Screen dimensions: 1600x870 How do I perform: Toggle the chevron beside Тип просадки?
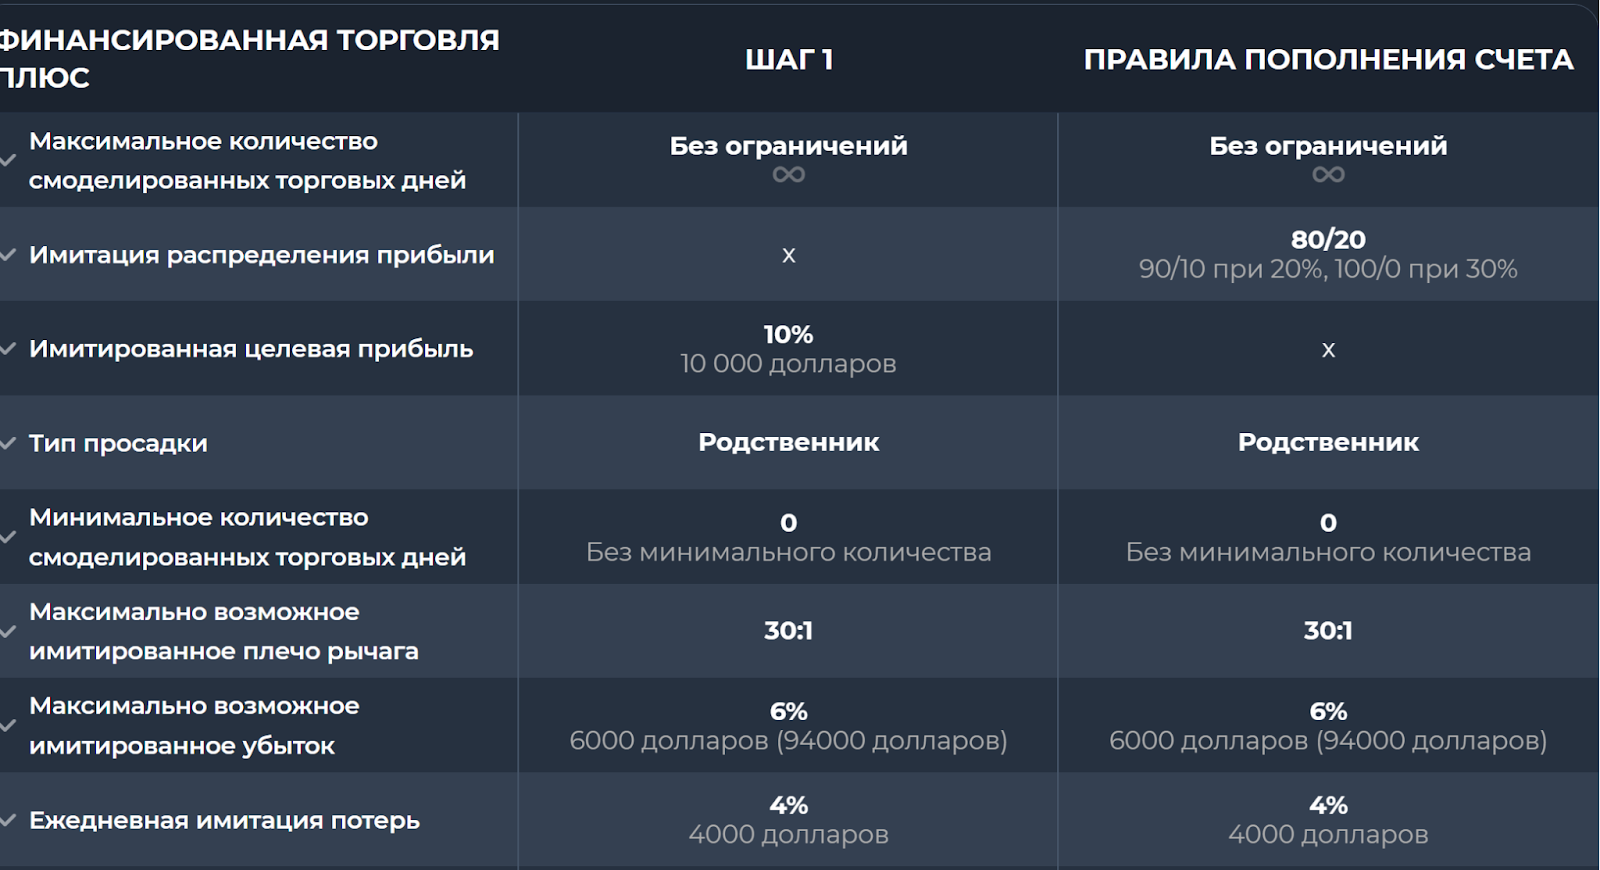pos(8,443)
